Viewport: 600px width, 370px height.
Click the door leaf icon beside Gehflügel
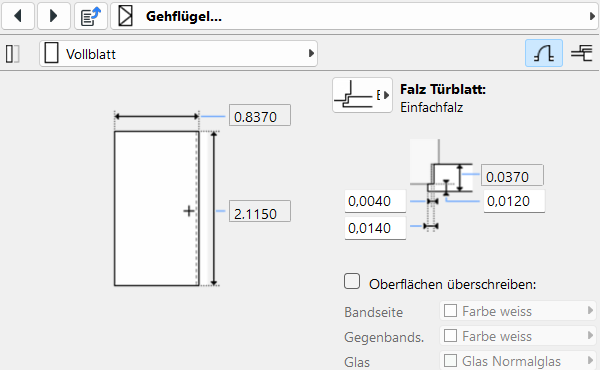[x=126, y=16]
